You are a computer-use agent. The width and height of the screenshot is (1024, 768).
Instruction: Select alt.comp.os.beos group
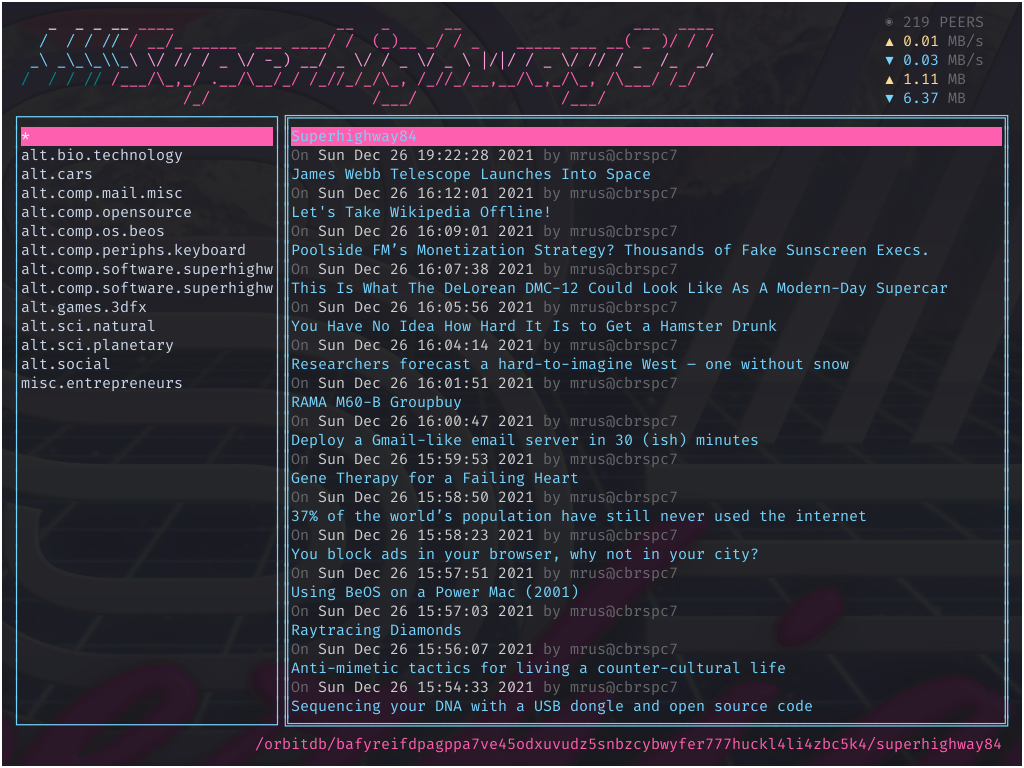click(x=93, y=231)
